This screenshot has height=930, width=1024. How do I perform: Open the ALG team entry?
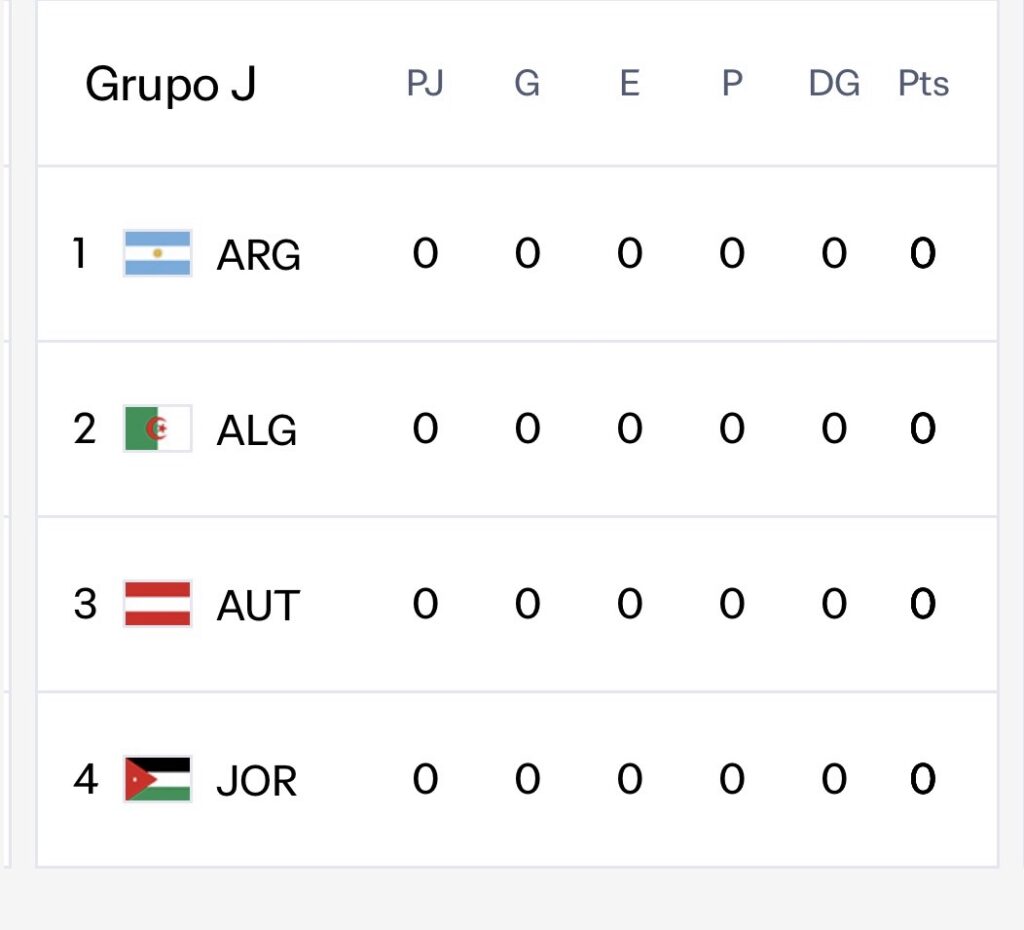pyautogui.click(x=257, y=431)
